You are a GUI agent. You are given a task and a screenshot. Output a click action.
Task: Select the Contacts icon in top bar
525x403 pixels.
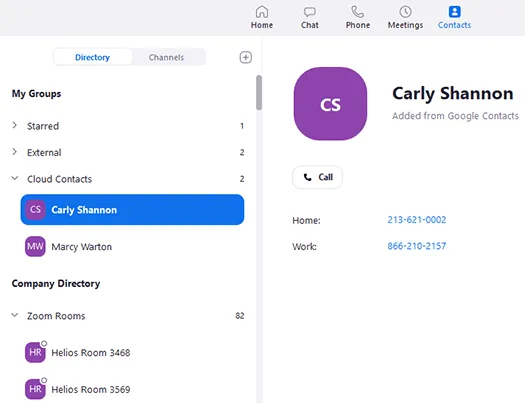pos(454,12)
